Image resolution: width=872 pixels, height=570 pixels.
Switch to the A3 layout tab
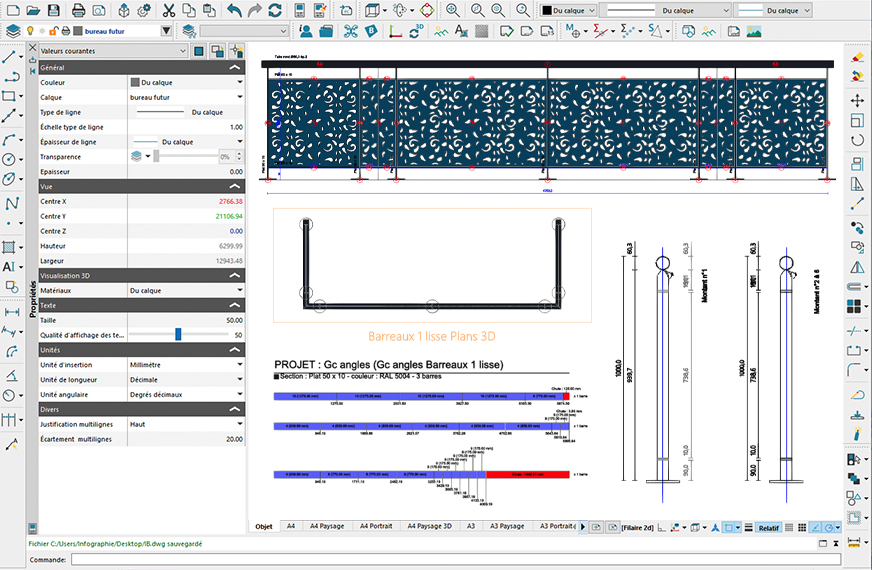[x=470, y=526]
